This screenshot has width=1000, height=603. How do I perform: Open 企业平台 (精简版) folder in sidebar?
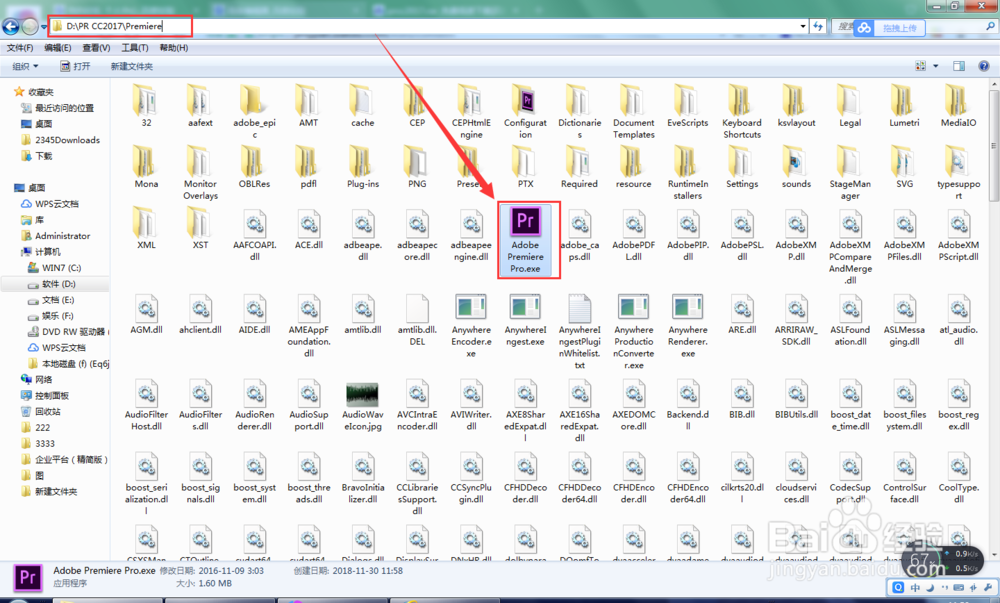click(x=64, y=459)
